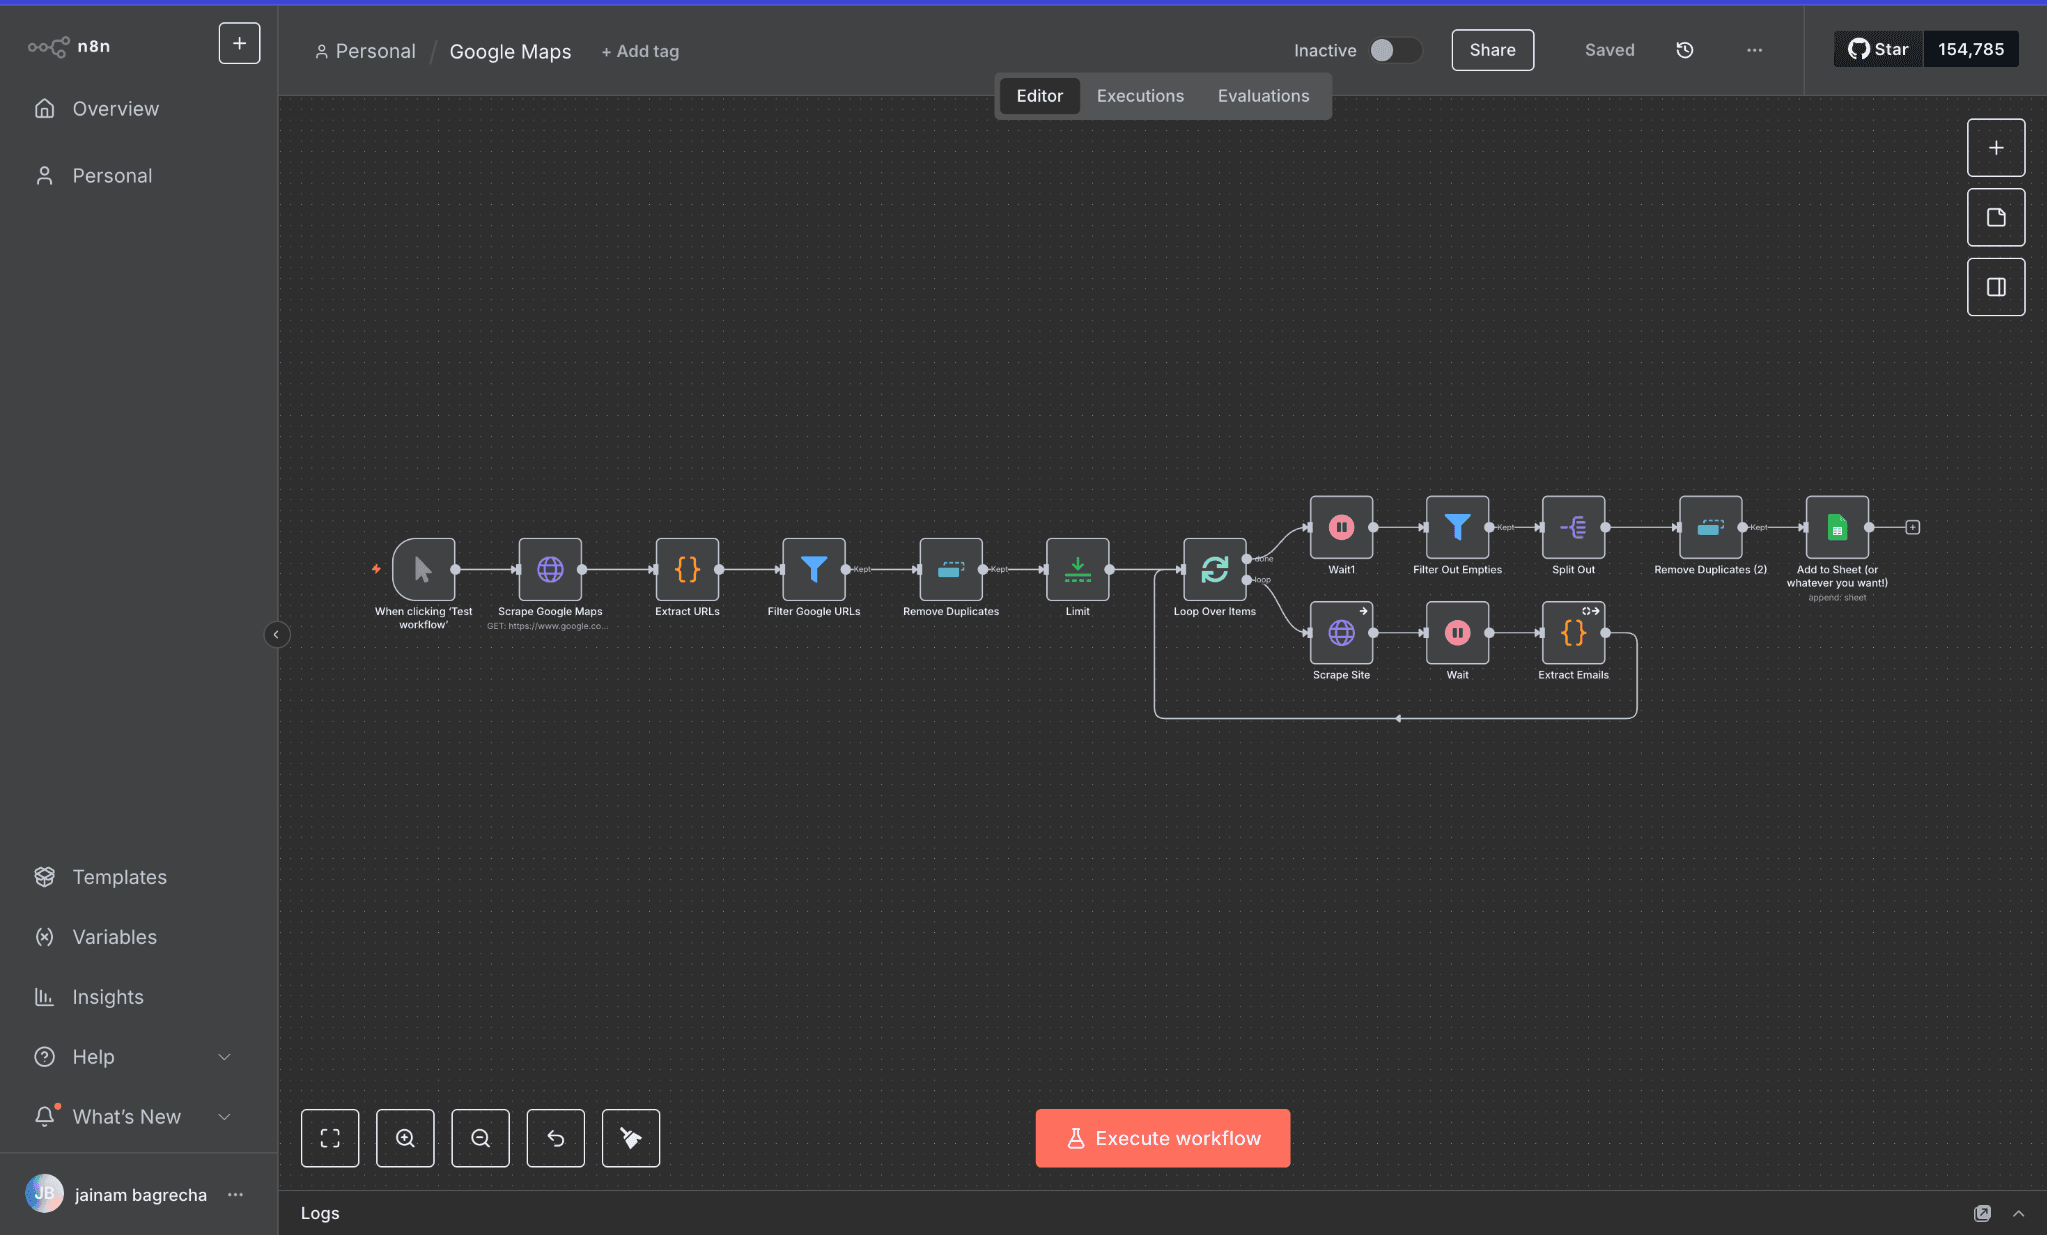Collapse the left sidebar arrow

pos(276,634)
